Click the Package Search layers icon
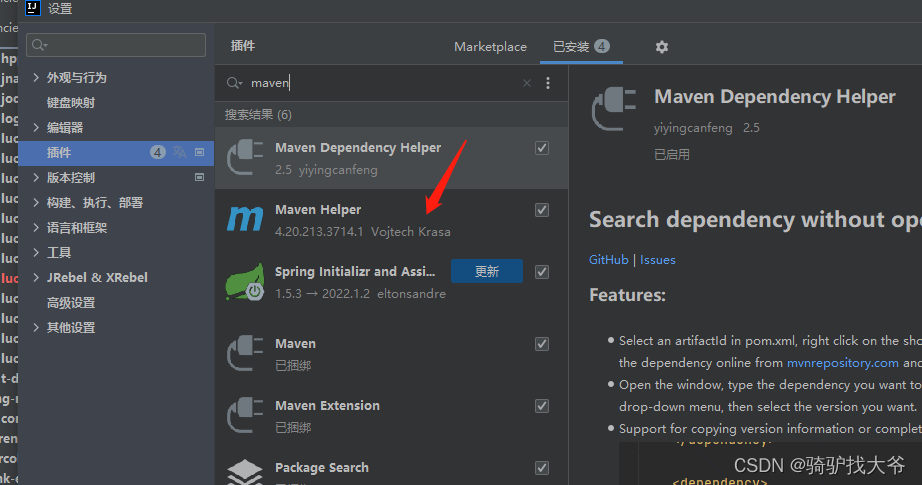922x485 pixels. pyautogui.click(x=245, y=472)
